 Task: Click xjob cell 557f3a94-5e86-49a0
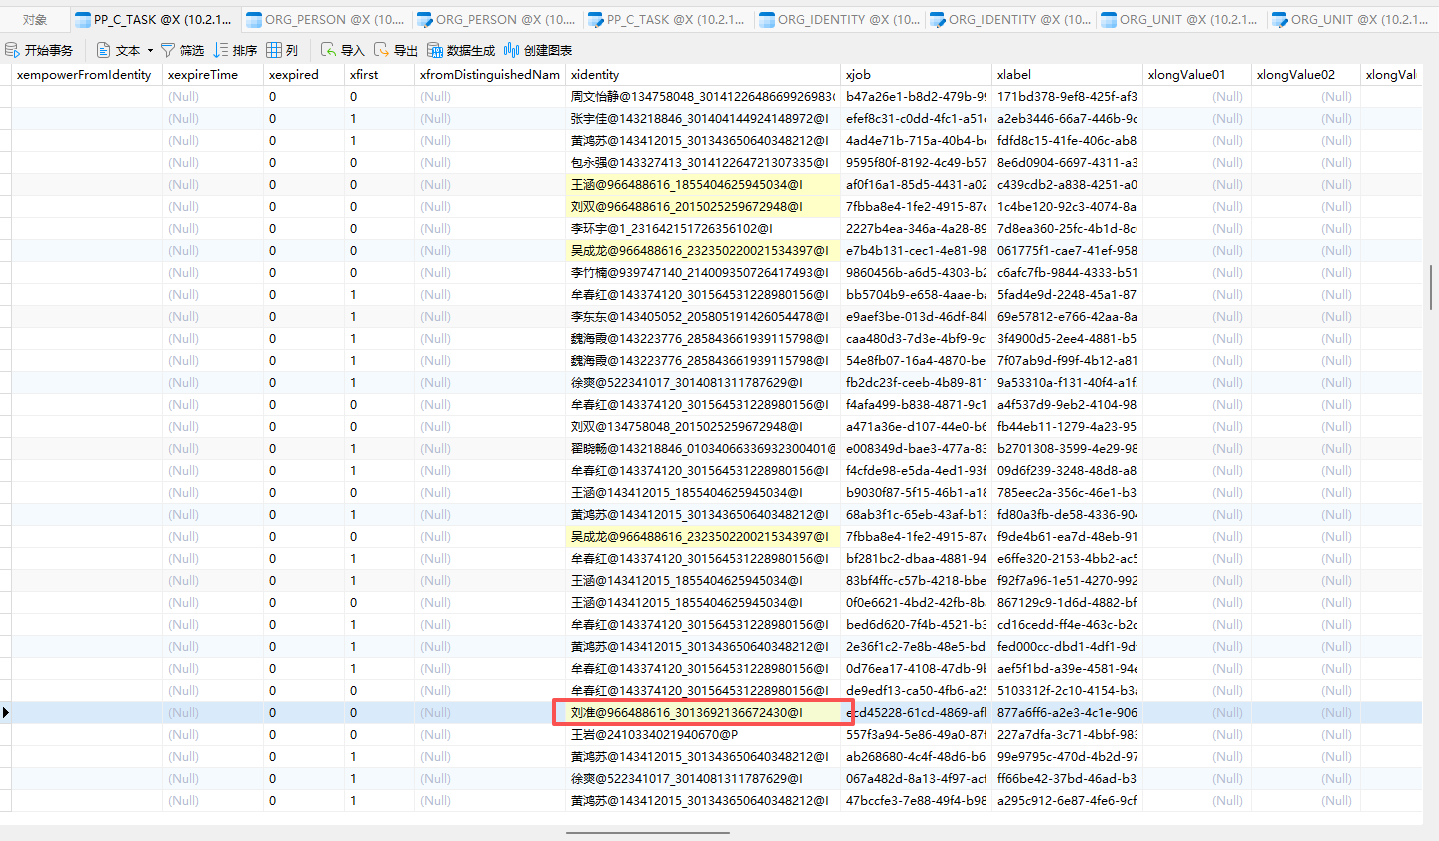[916, 735]
